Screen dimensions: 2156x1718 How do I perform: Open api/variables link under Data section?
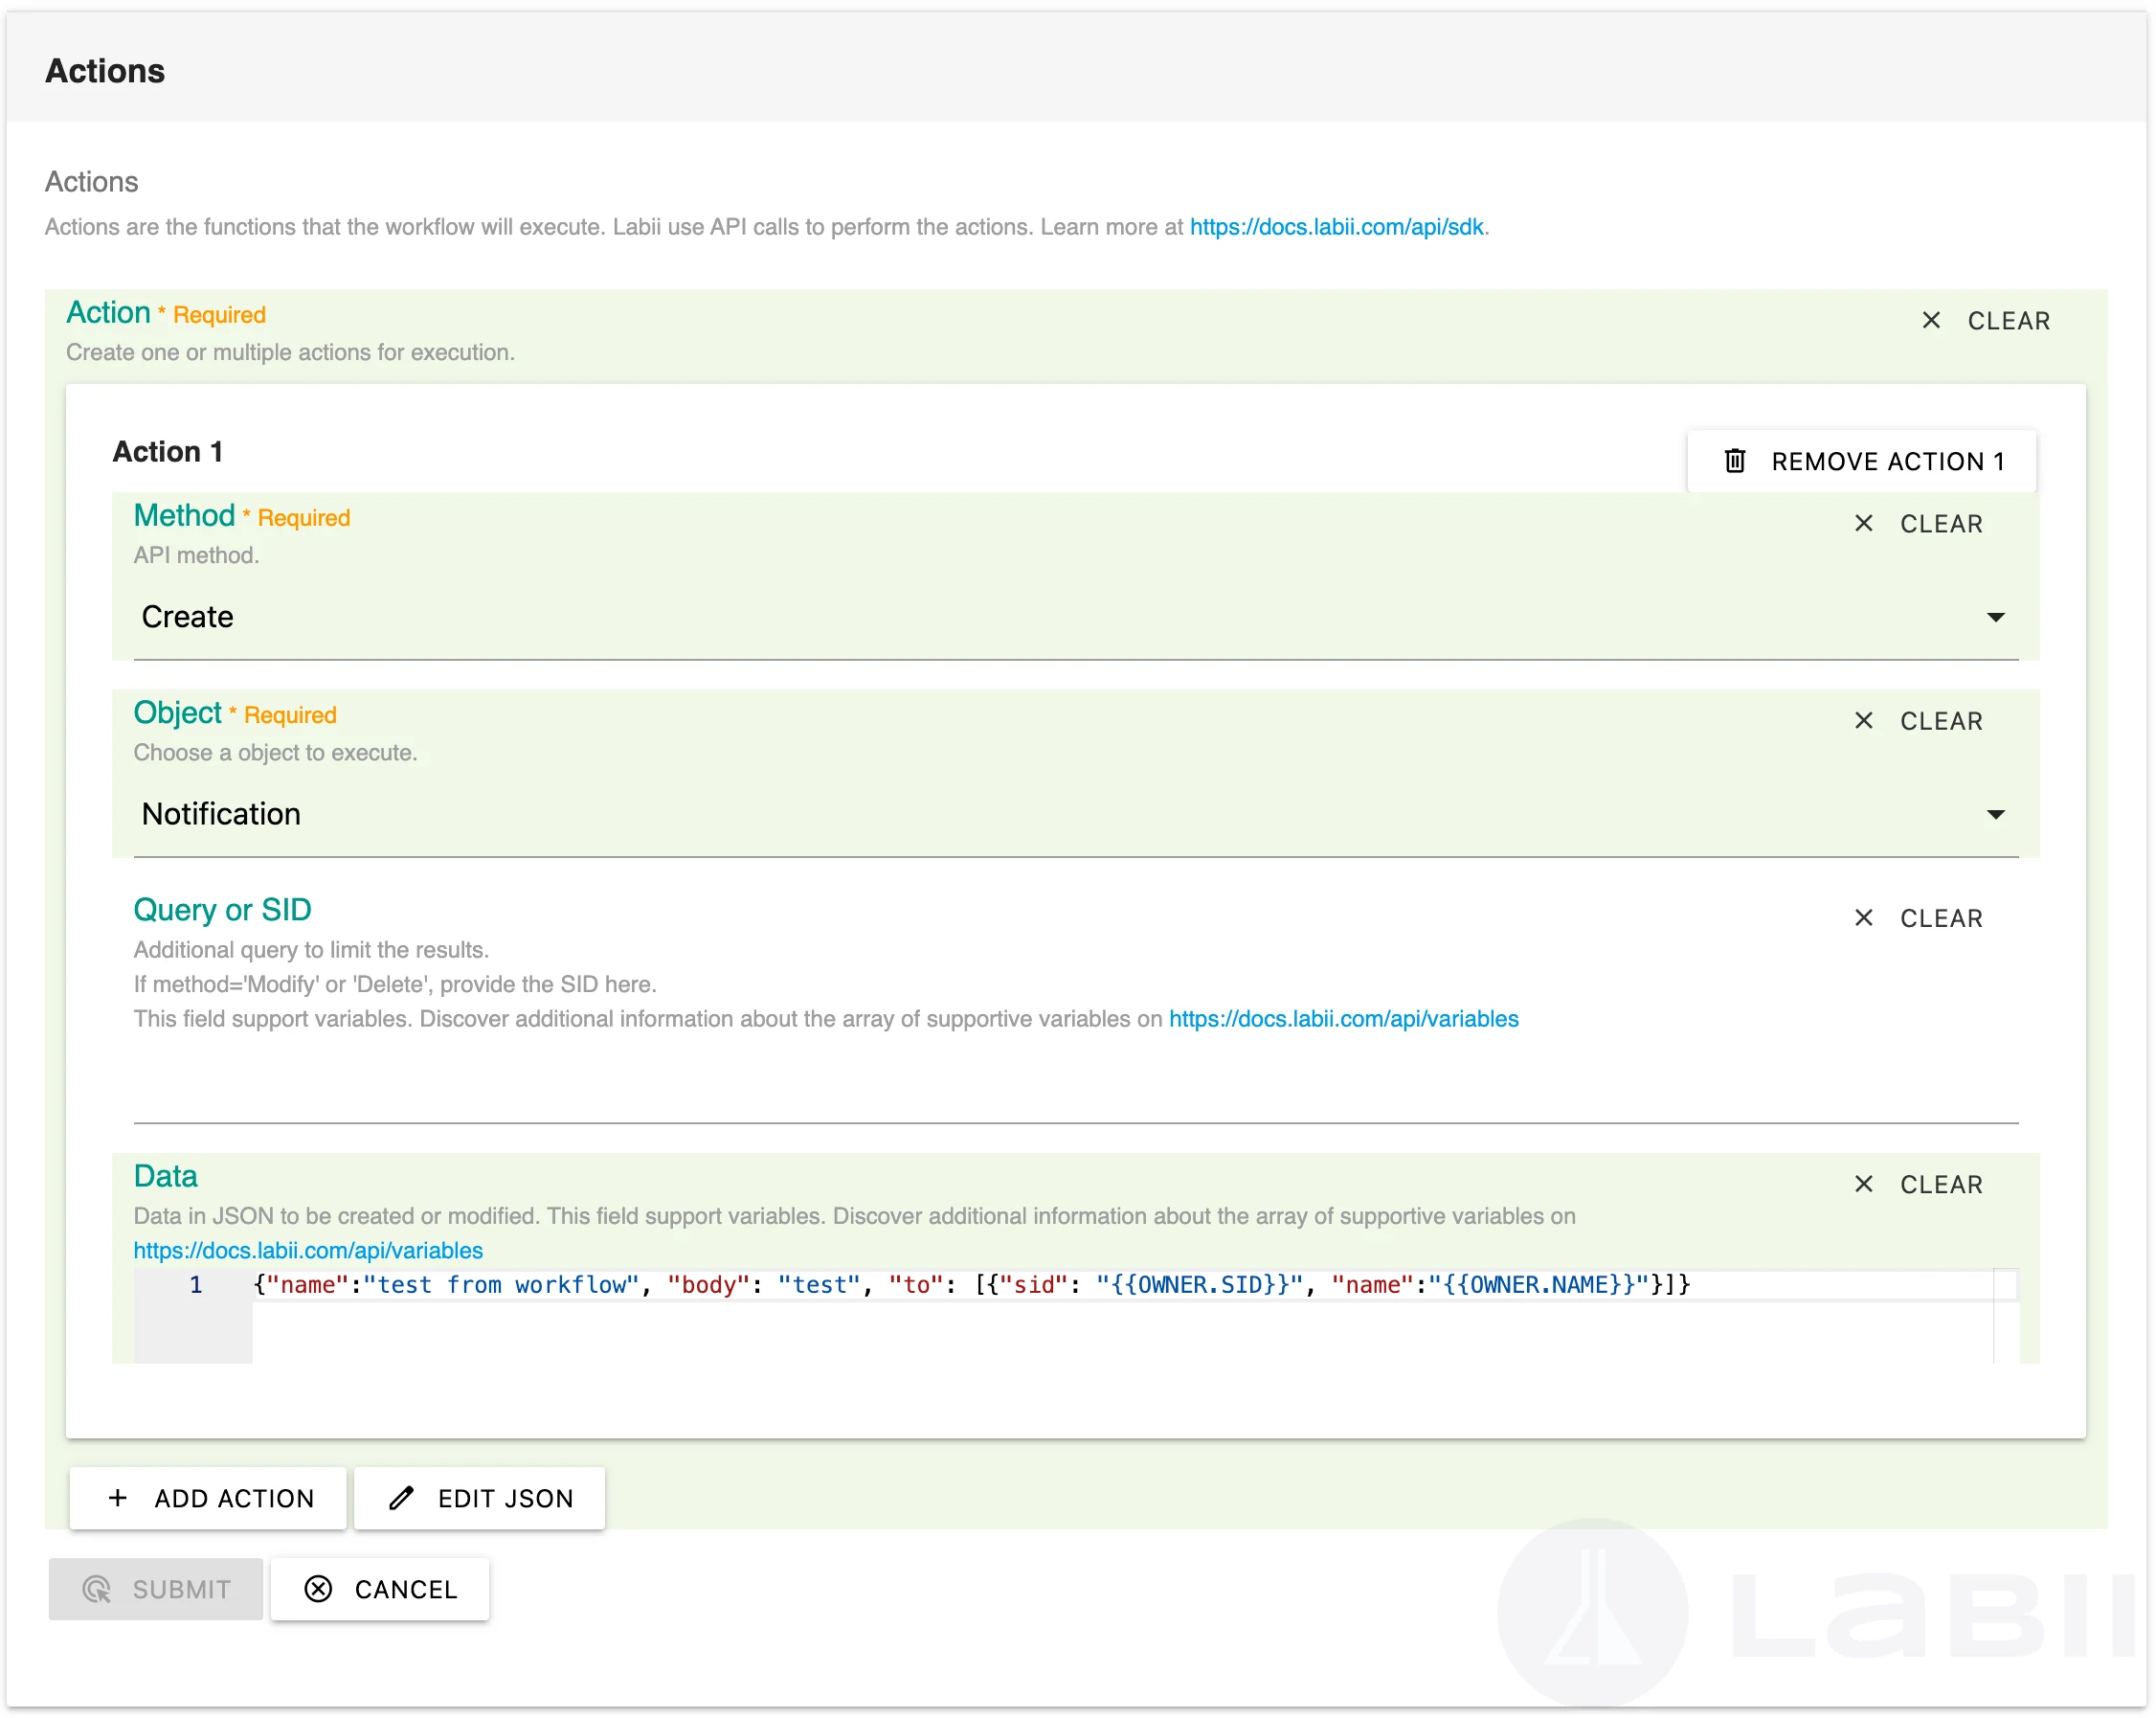click(x=308, y=1250)
